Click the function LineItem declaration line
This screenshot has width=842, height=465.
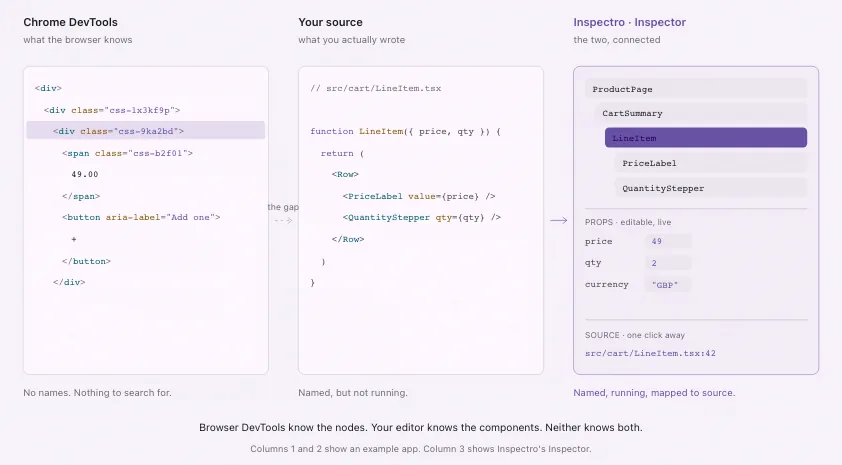405,131
